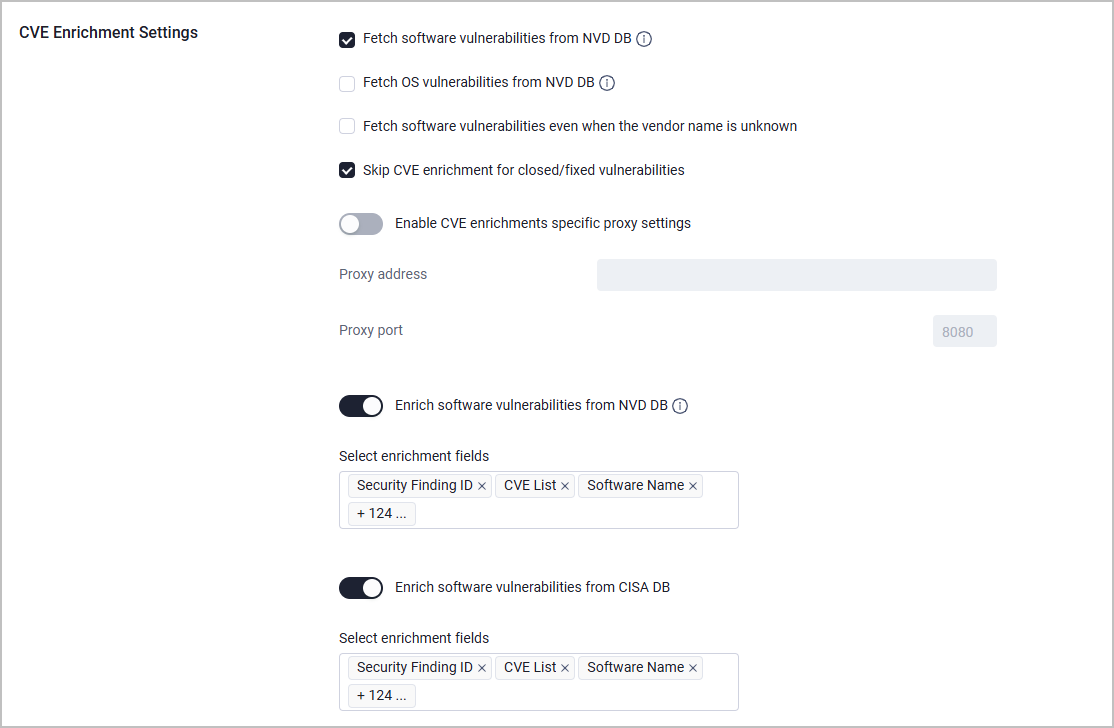
Task: Click info icon beside Enrich from NVD DB
Action: (680, 406)
